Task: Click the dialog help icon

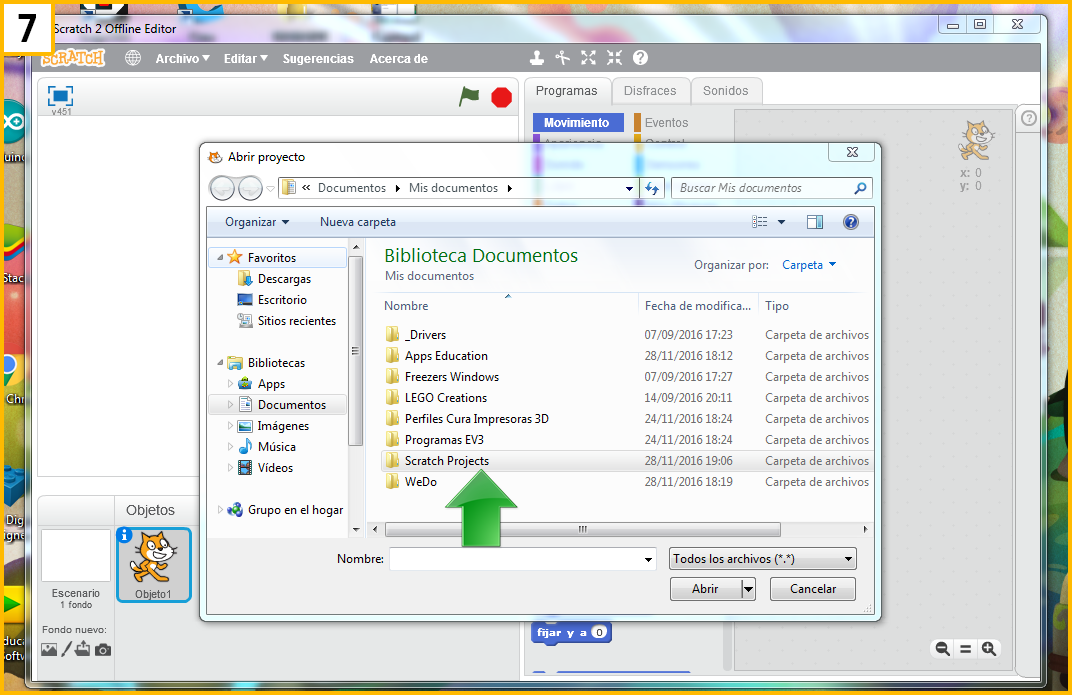Action: (x=850, y=222)
